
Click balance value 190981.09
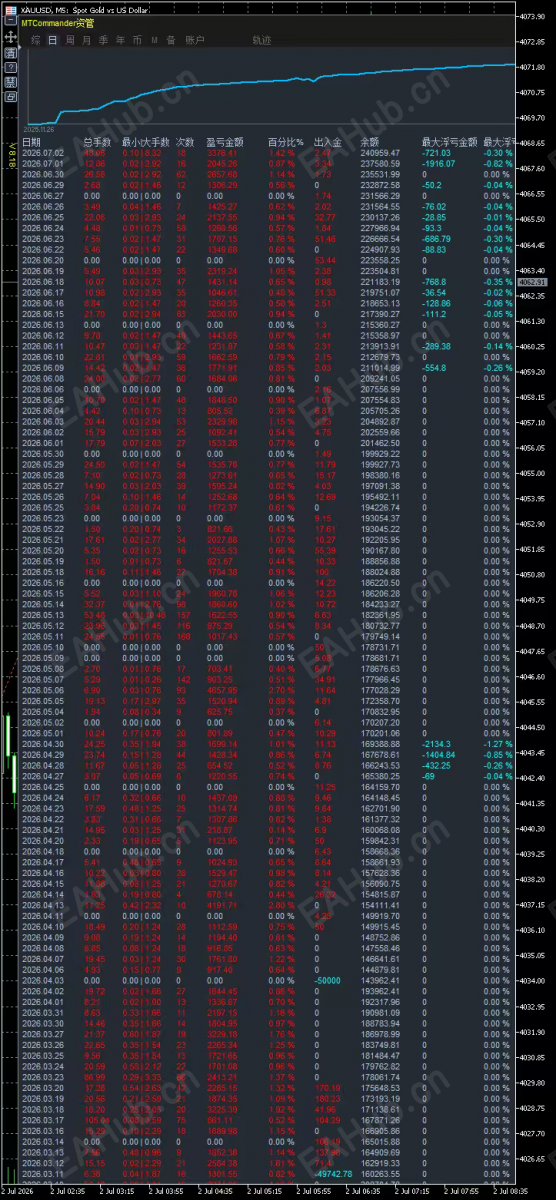[x=380, y=1011]
